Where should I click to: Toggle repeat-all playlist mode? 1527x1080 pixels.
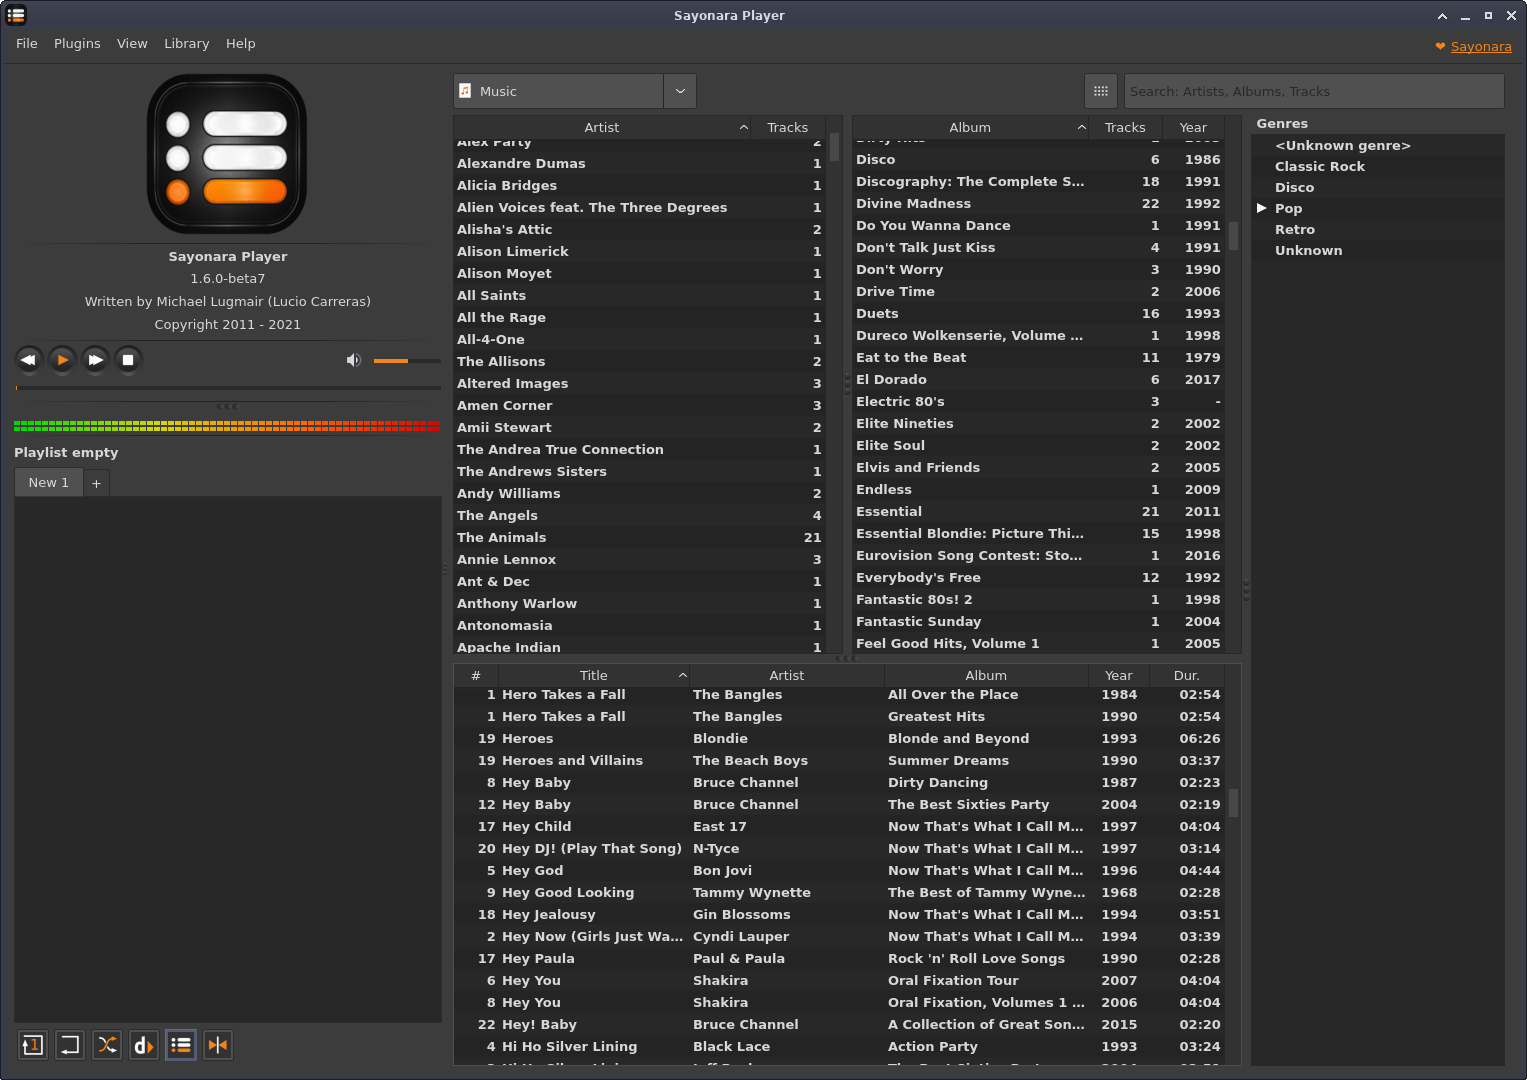pos(70,1045)
